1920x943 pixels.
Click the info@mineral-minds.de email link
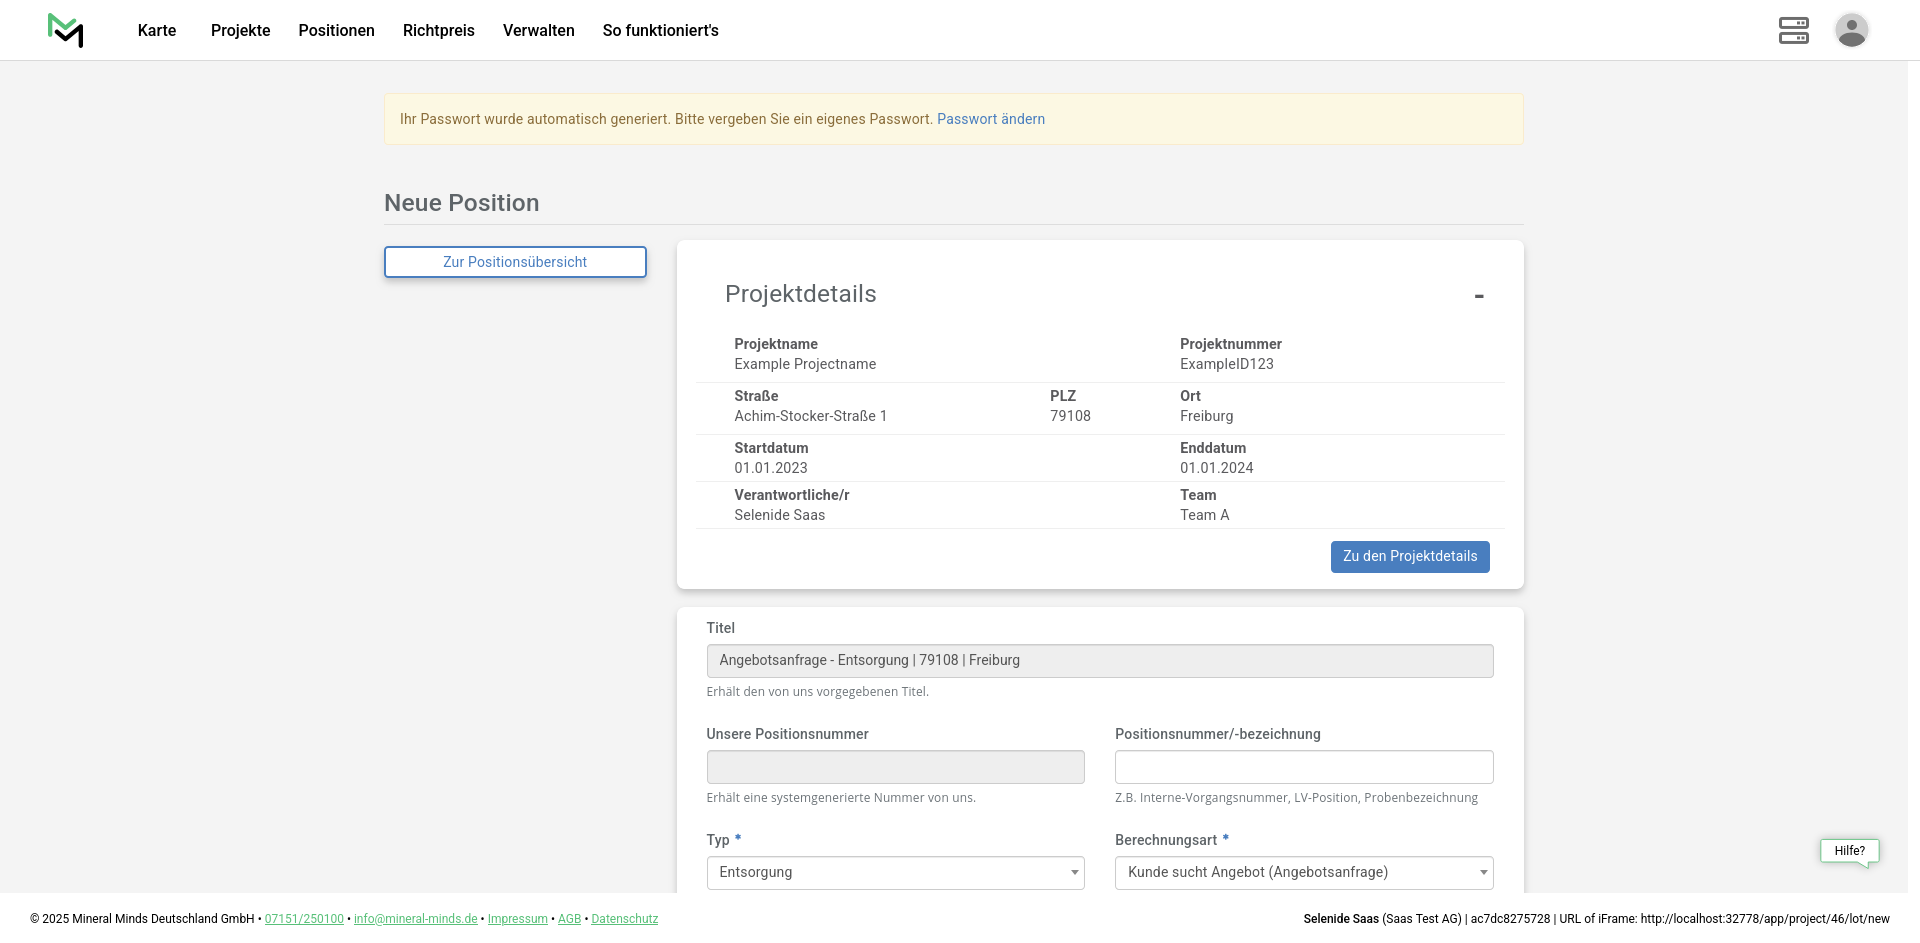point(415,919)
